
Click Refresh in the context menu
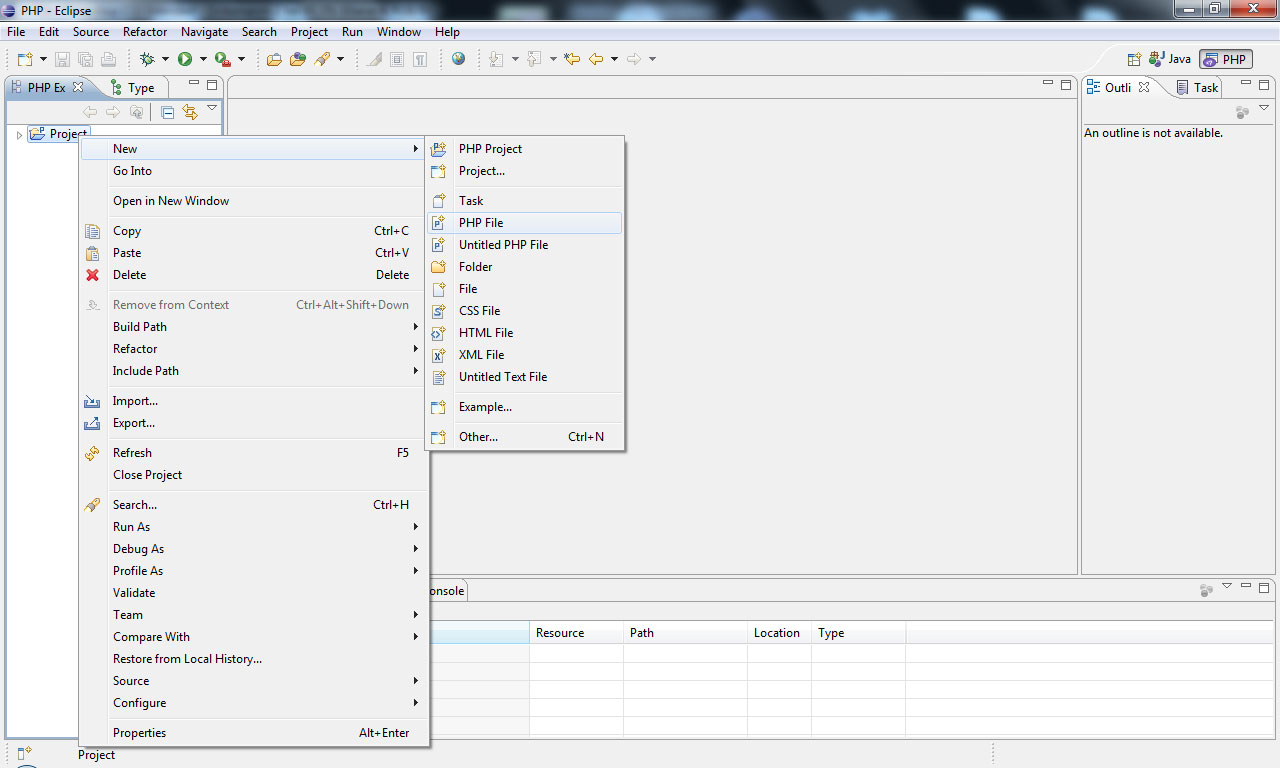pos(253,453)
